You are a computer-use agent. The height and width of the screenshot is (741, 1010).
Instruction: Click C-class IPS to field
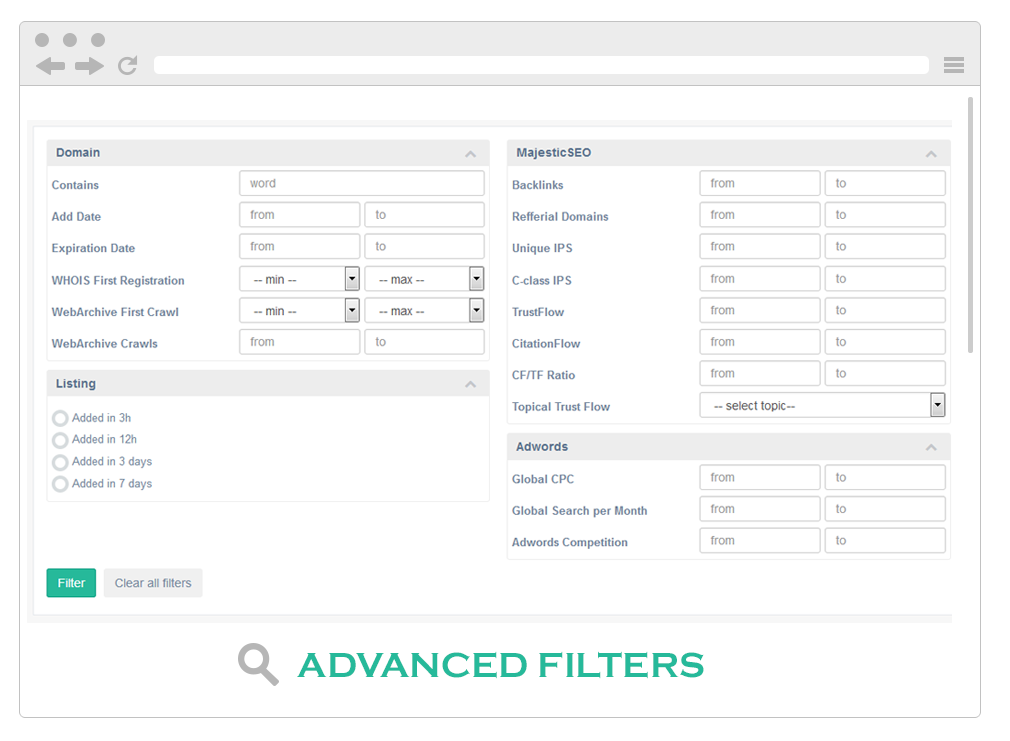pyautogui.click(x=885, y=278)
